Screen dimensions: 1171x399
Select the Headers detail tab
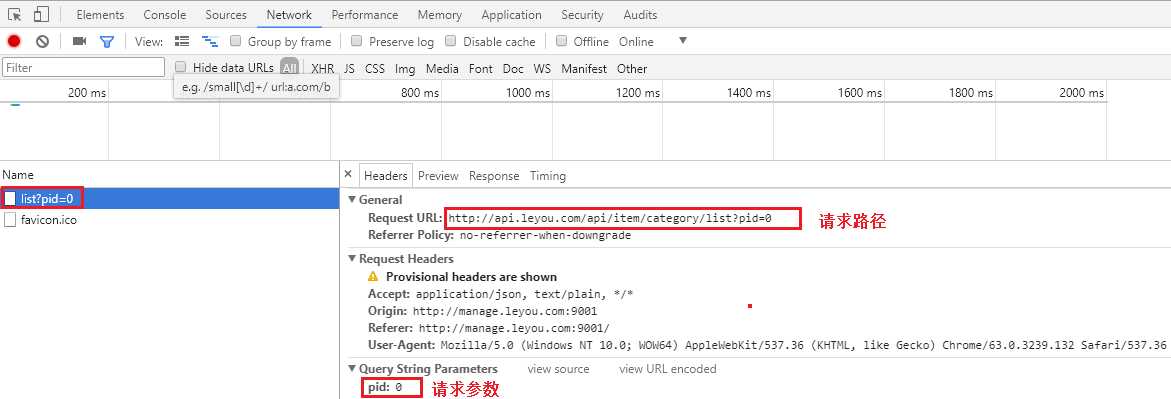click(x=385, y=176)
